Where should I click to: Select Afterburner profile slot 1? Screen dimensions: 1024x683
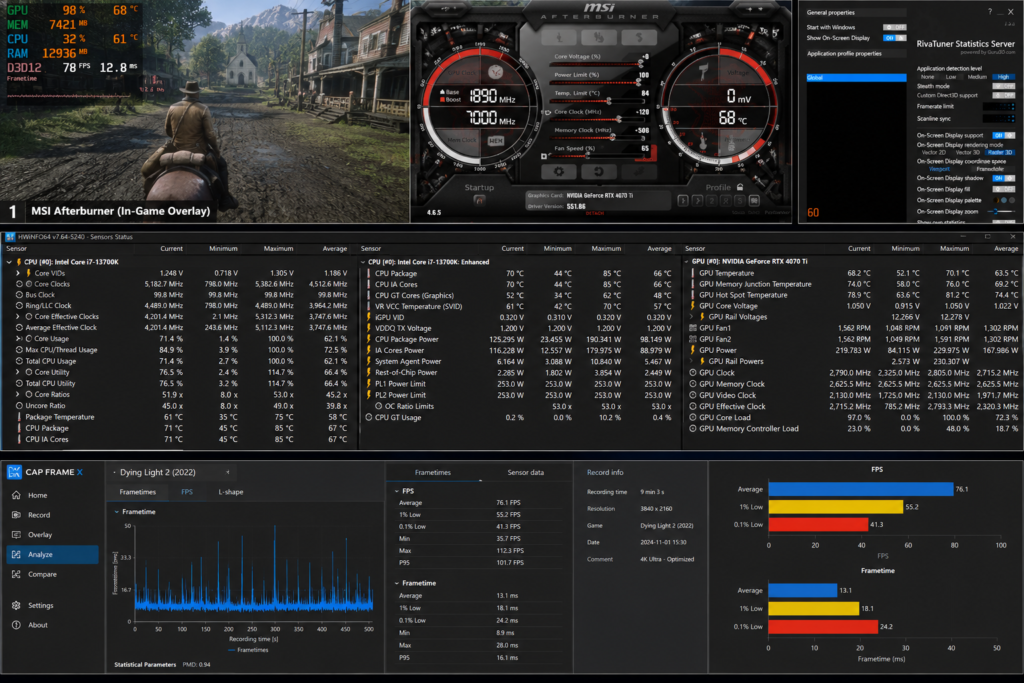[x=683, y=200]
